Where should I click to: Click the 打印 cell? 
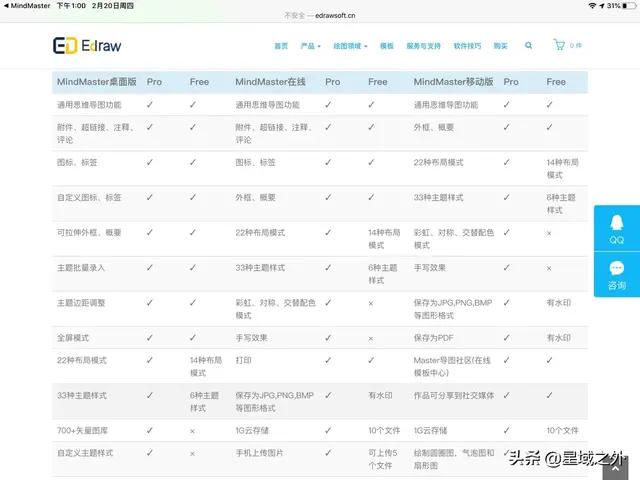(x=243, y=360)
